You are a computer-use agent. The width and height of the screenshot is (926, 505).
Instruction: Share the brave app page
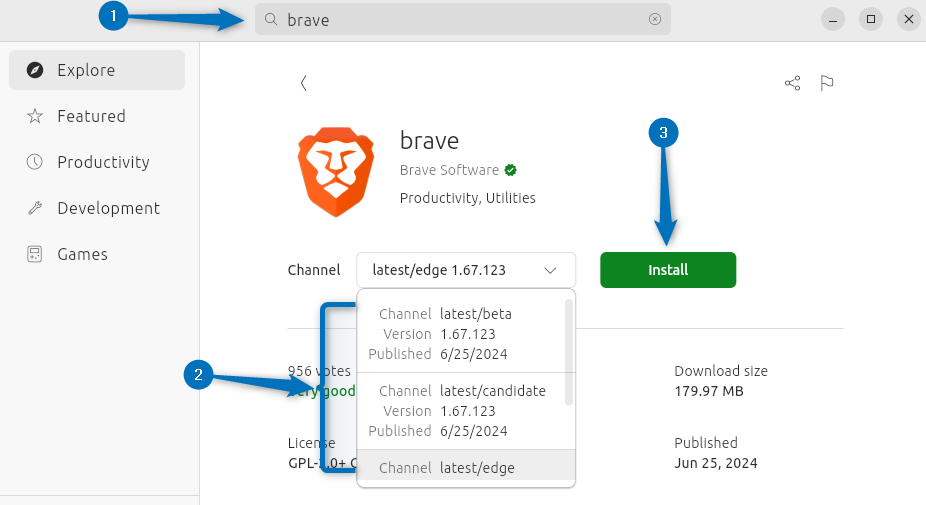tap(792, 83)
